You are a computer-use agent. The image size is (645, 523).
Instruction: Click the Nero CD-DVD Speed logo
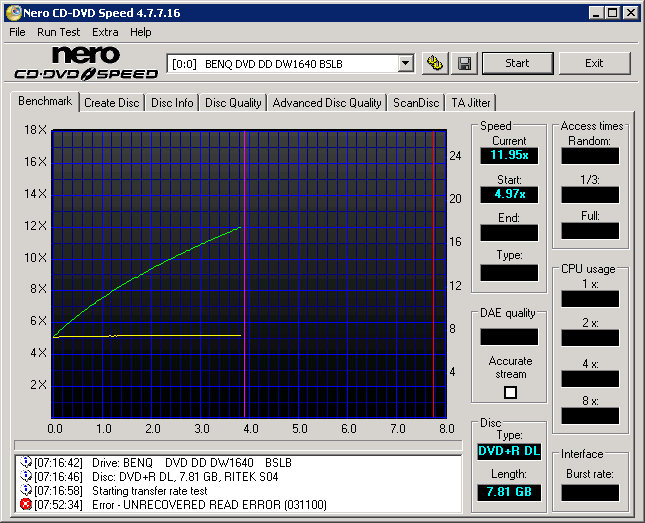[x=85, y=63]
